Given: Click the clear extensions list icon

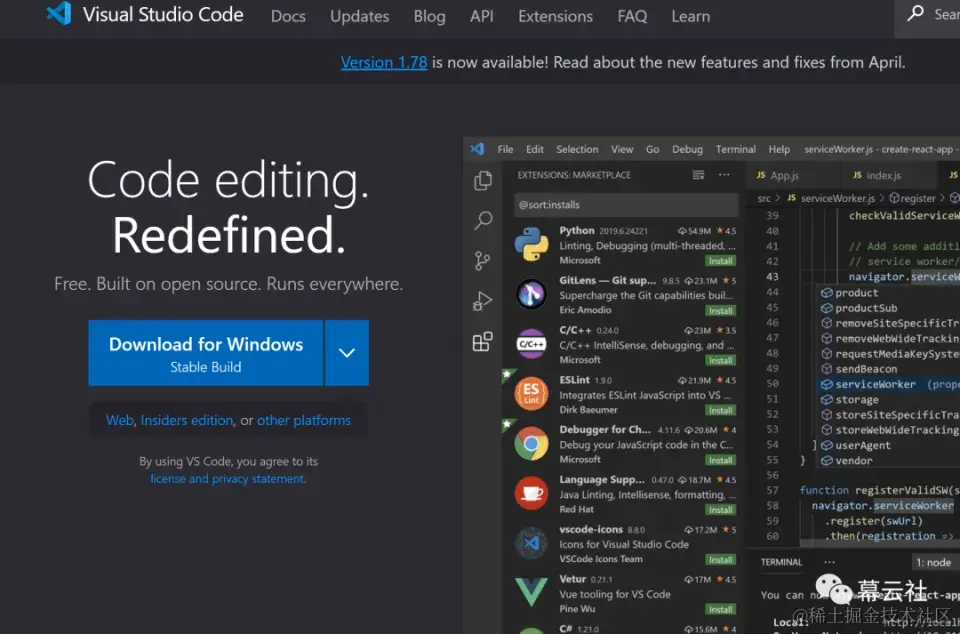Looking at the screenshot, I should click(x=698, y=175).
